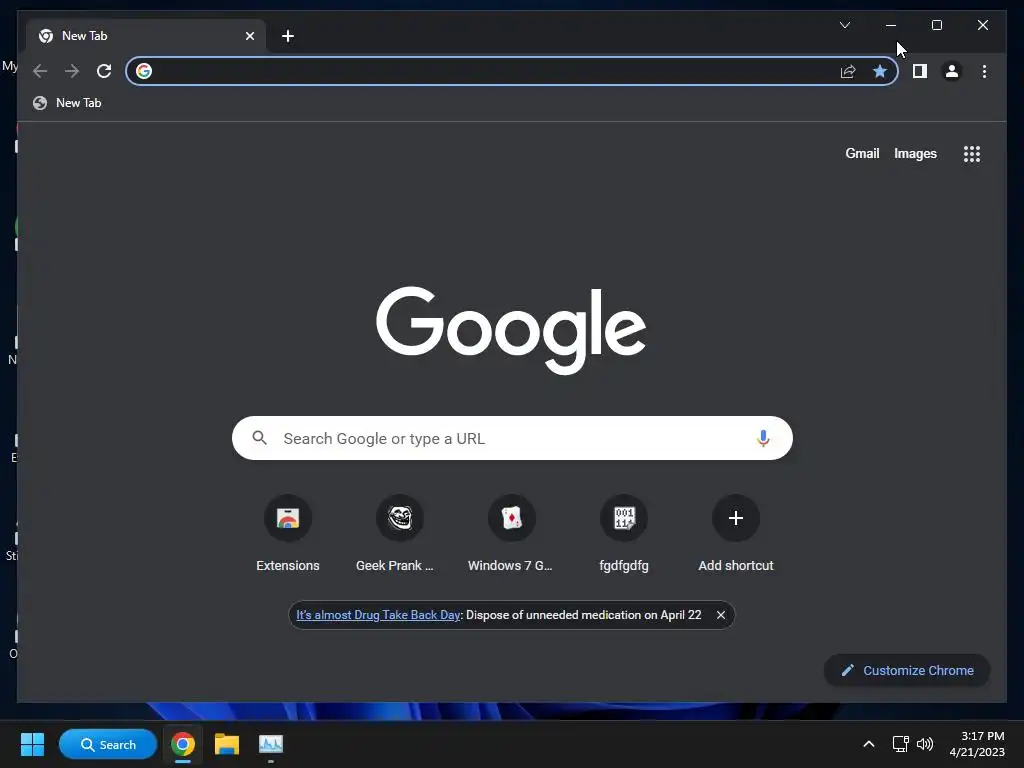Open the profile avatar menu
1024x768 pixels.
click(x=952, y=71)
